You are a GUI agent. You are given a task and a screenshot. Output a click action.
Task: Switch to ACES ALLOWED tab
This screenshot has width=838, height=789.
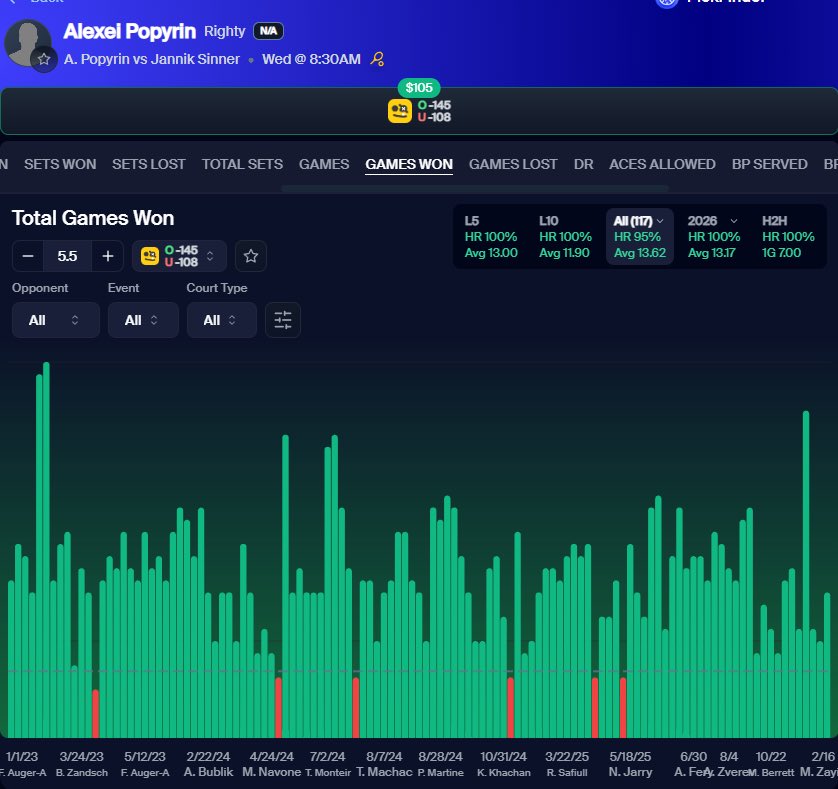point(662,164)
